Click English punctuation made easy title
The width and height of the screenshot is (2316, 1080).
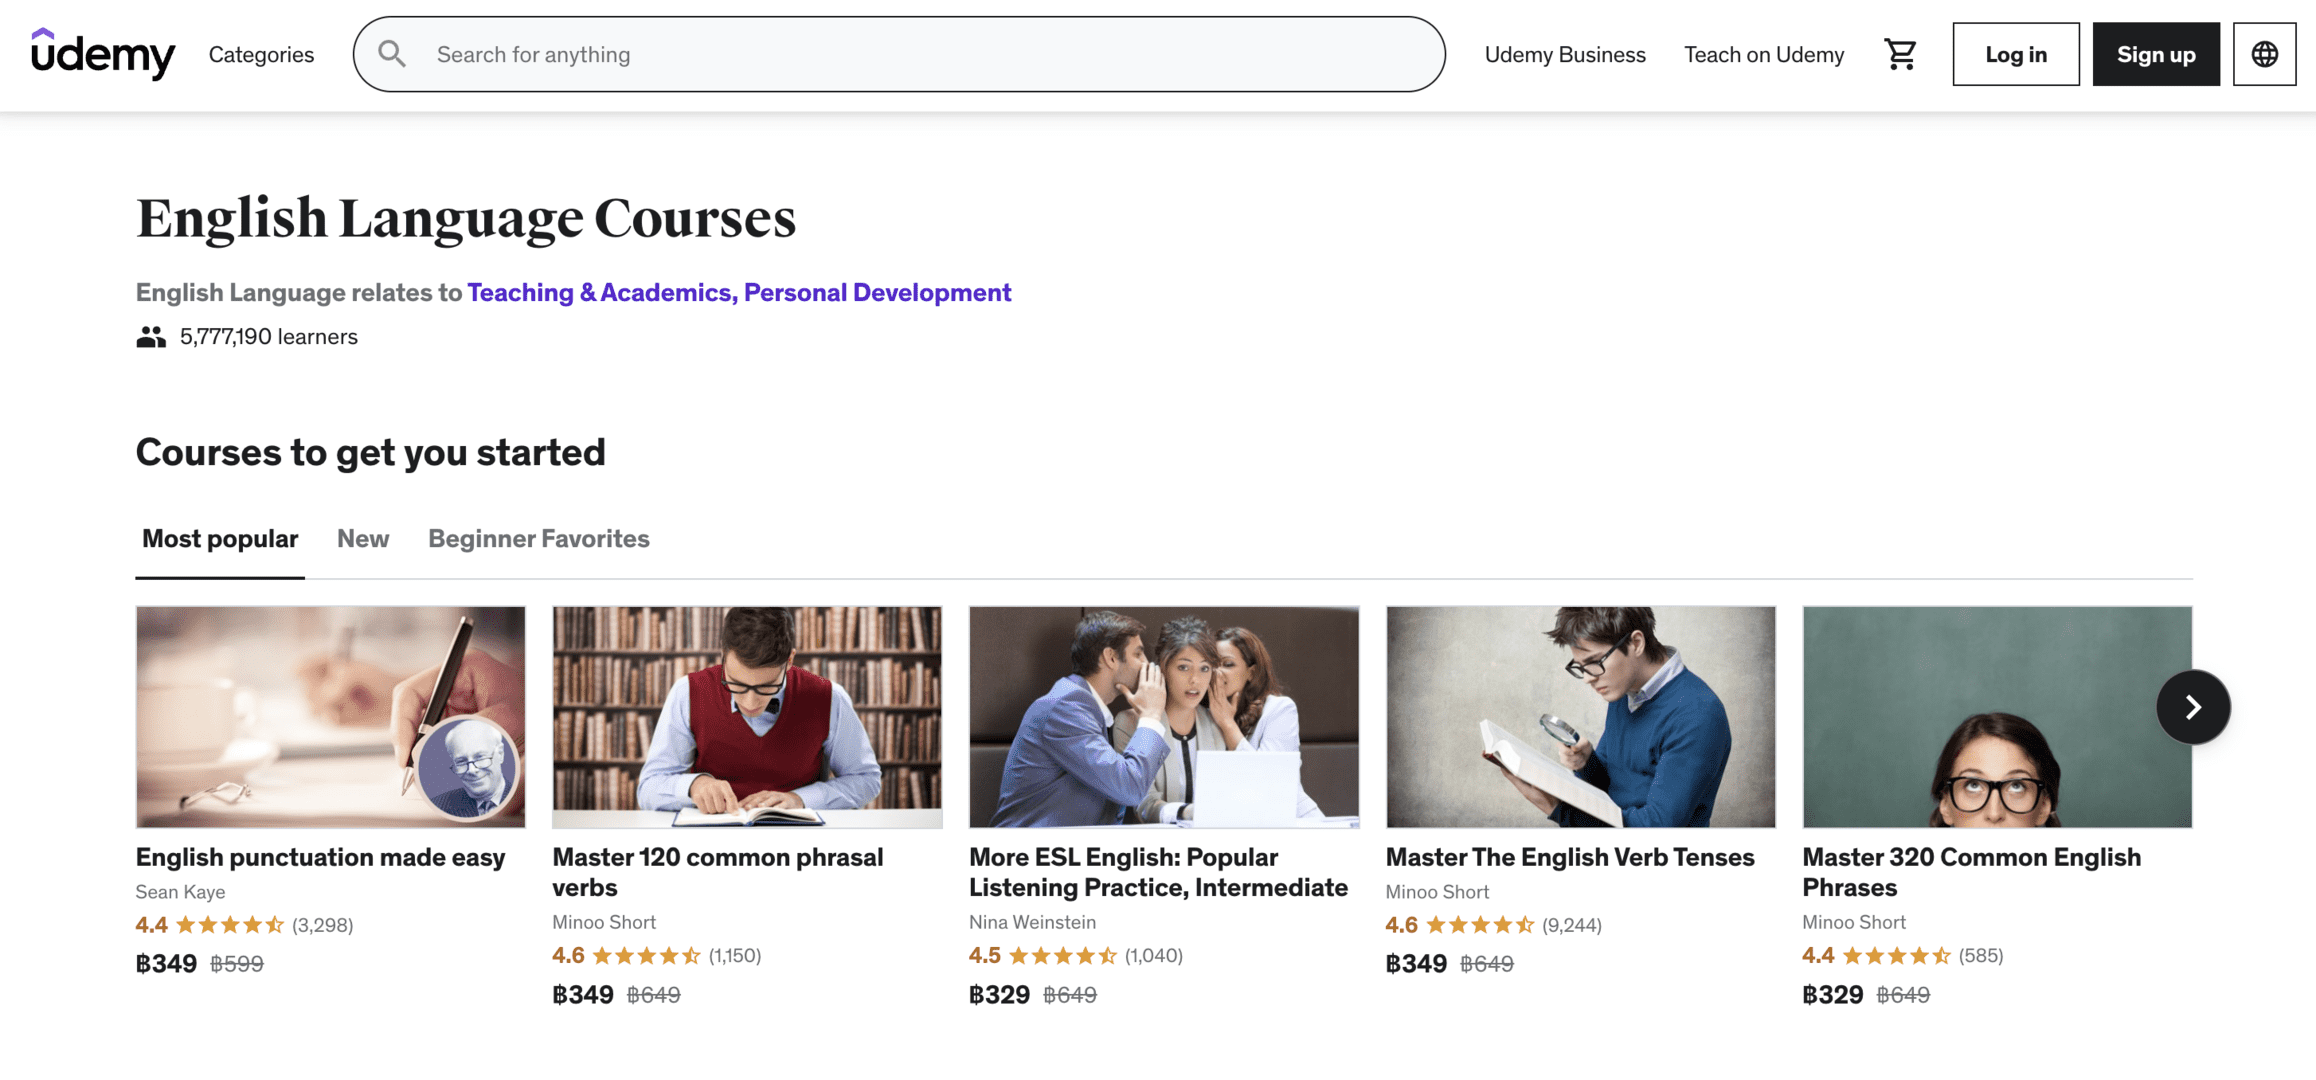click(321, 858)
